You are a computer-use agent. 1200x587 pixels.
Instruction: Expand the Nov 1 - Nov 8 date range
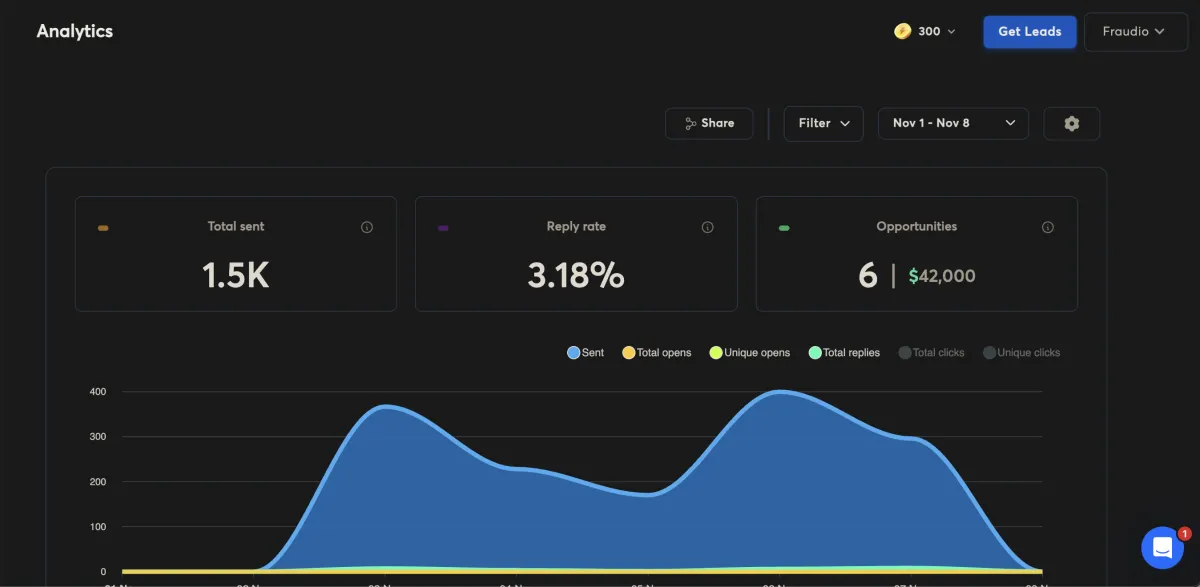pos(953,123)
